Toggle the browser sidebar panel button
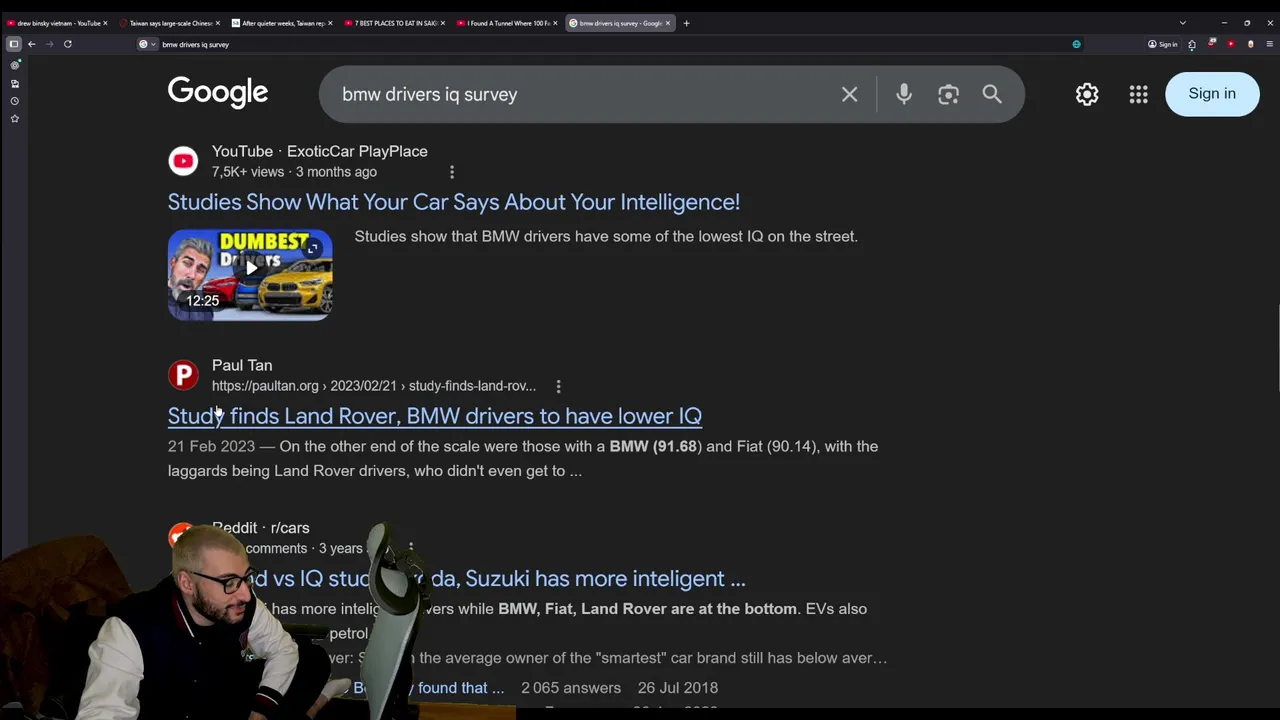The width and height of the screenshot is (1280, 720). 14,44
